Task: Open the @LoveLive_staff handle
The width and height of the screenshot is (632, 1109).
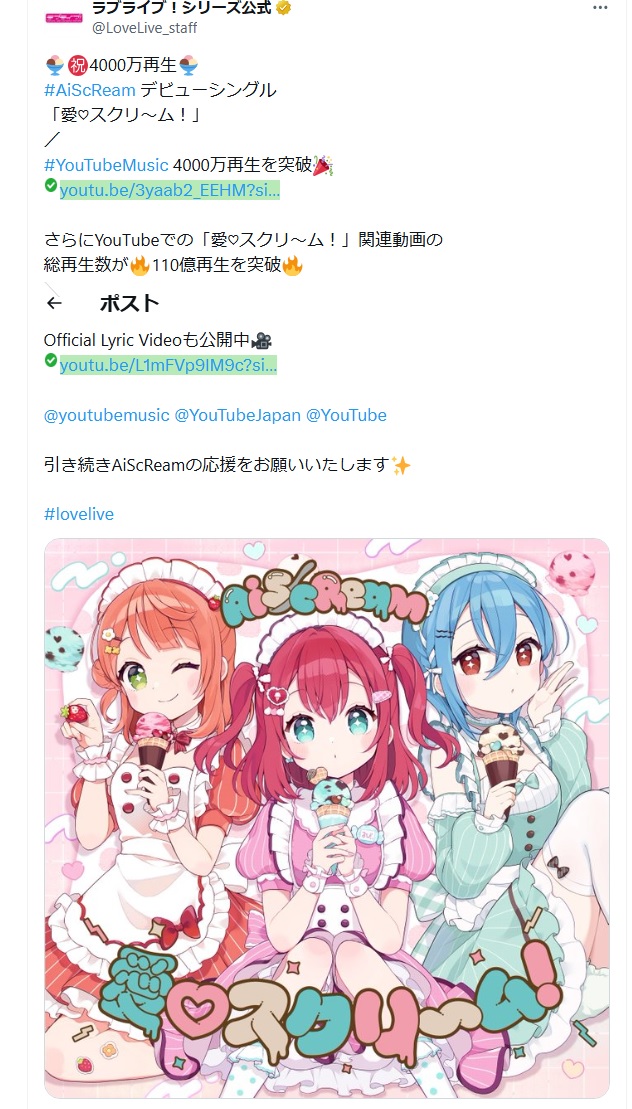Action: click(144, 28)
